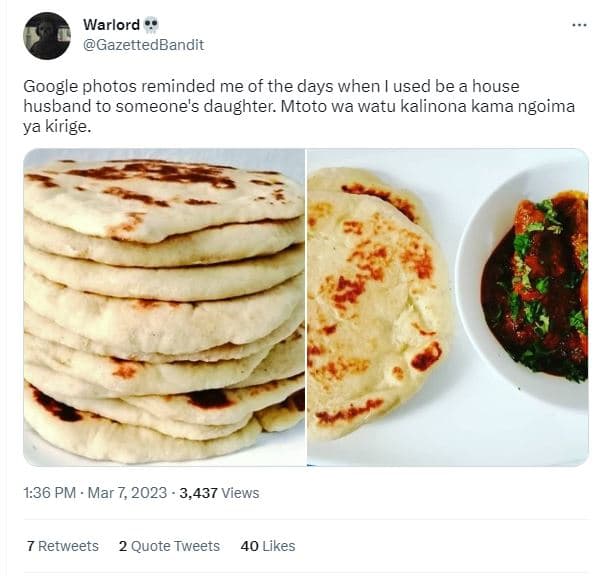Screen dimensions: 603x576
Task: Open the stacked flatbreads photo on left
Action: (164, 307)
